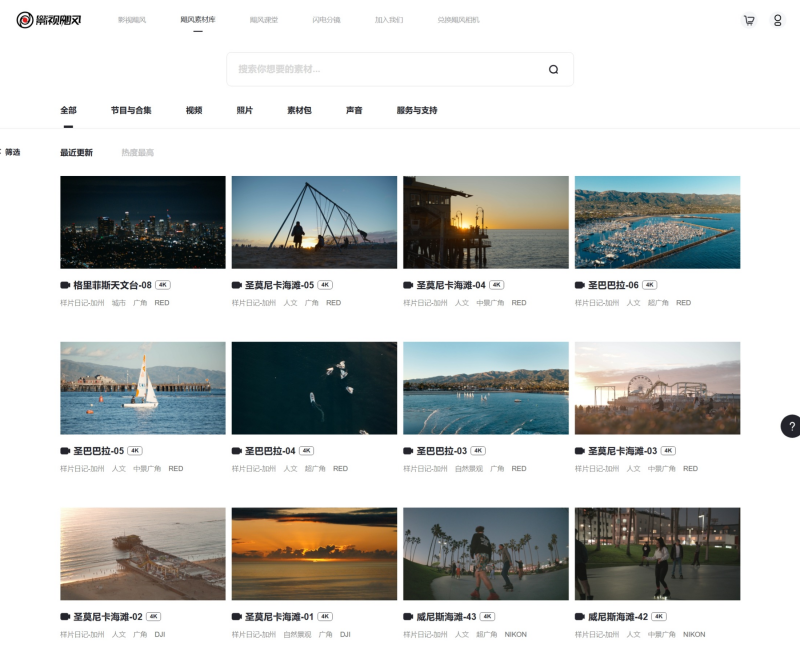The image size is (800, 650).
Task: Open the user account profile icon
Action: click(x=778, y=20)
